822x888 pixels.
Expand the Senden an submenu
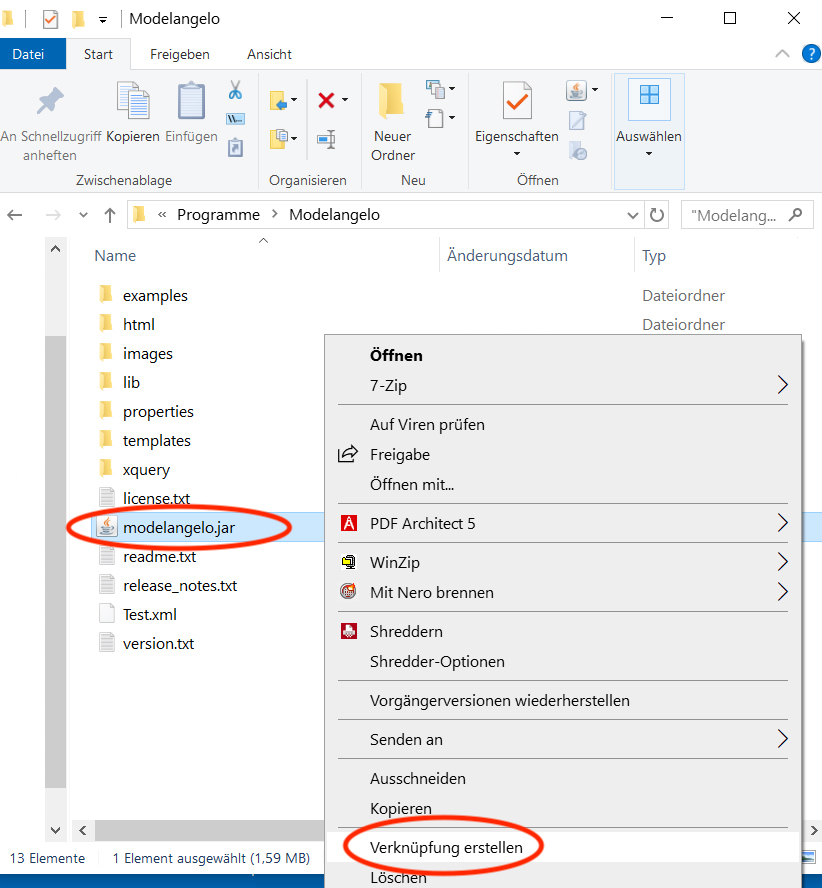click(x=782, y=739)
